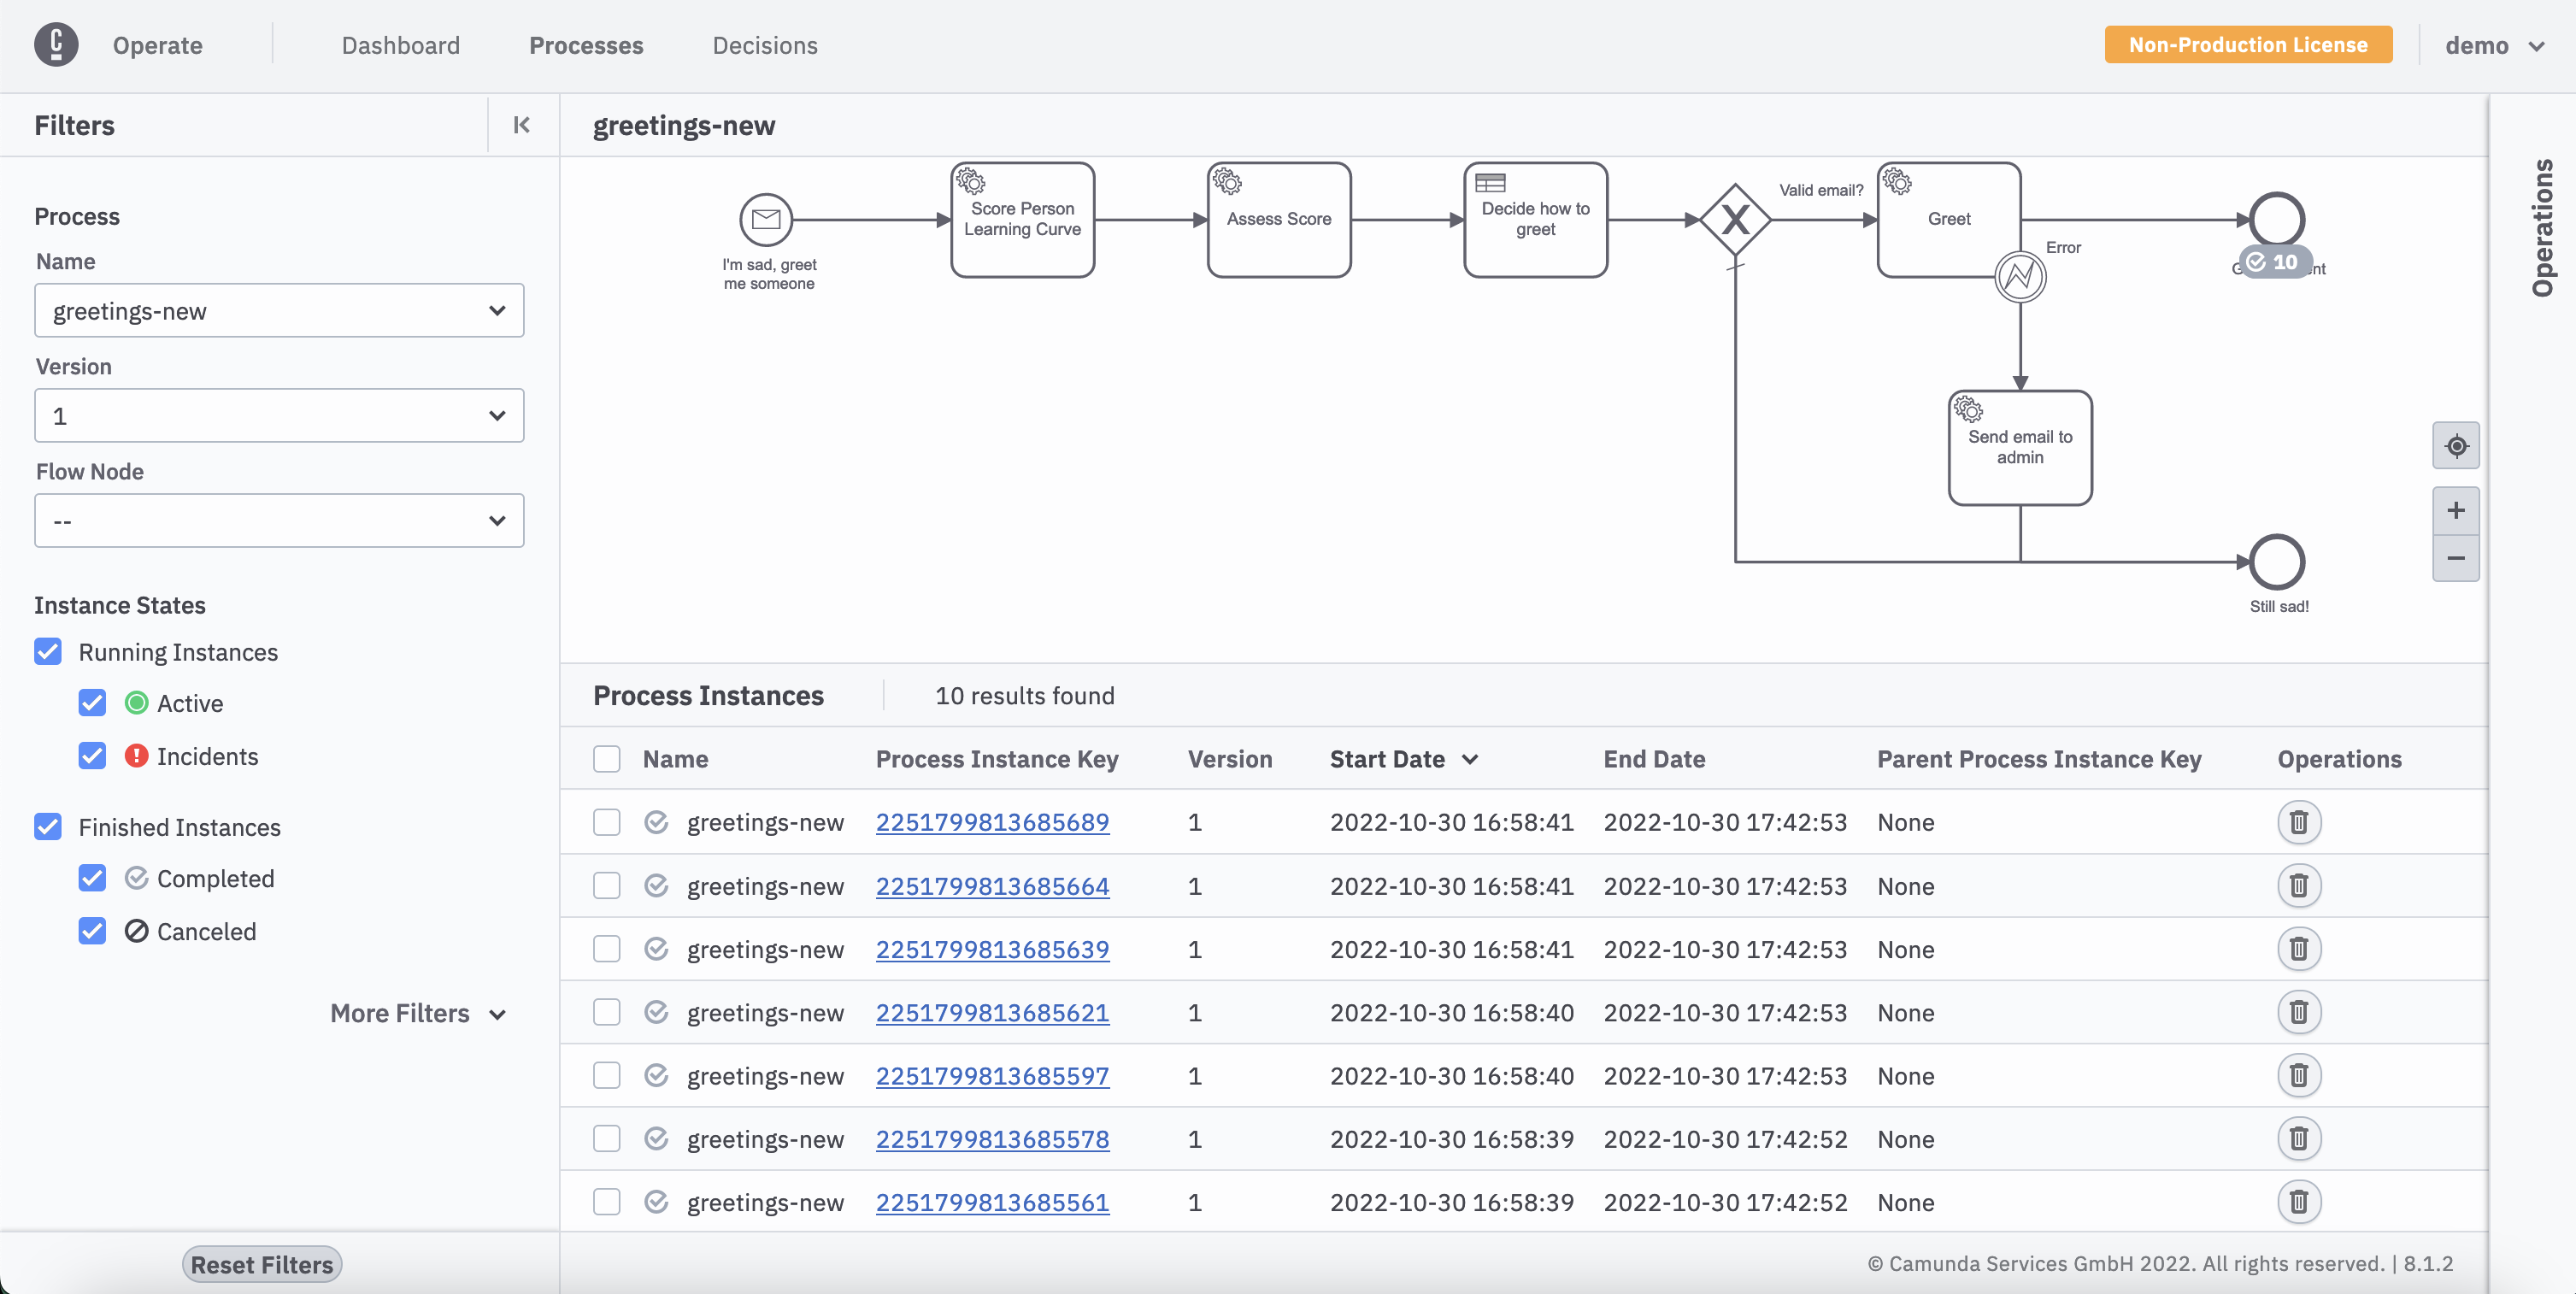Select all instances via header checkbox
The height and width of the screenshot is (1294, 2576).
coord(607,759)
